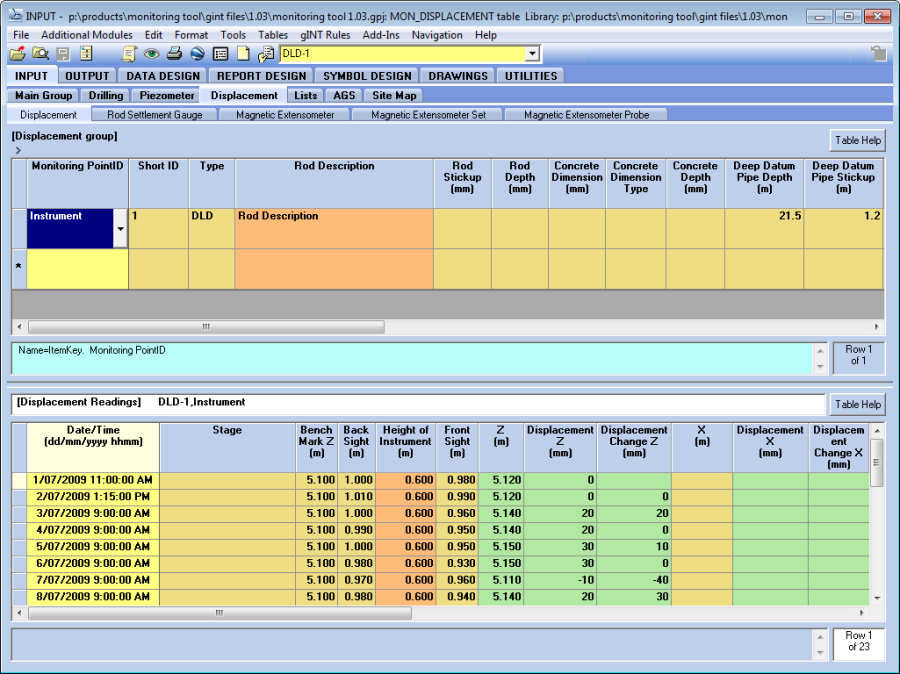
Task: Click the blank page toolbar icon
Action: click(x=243, y=54)
